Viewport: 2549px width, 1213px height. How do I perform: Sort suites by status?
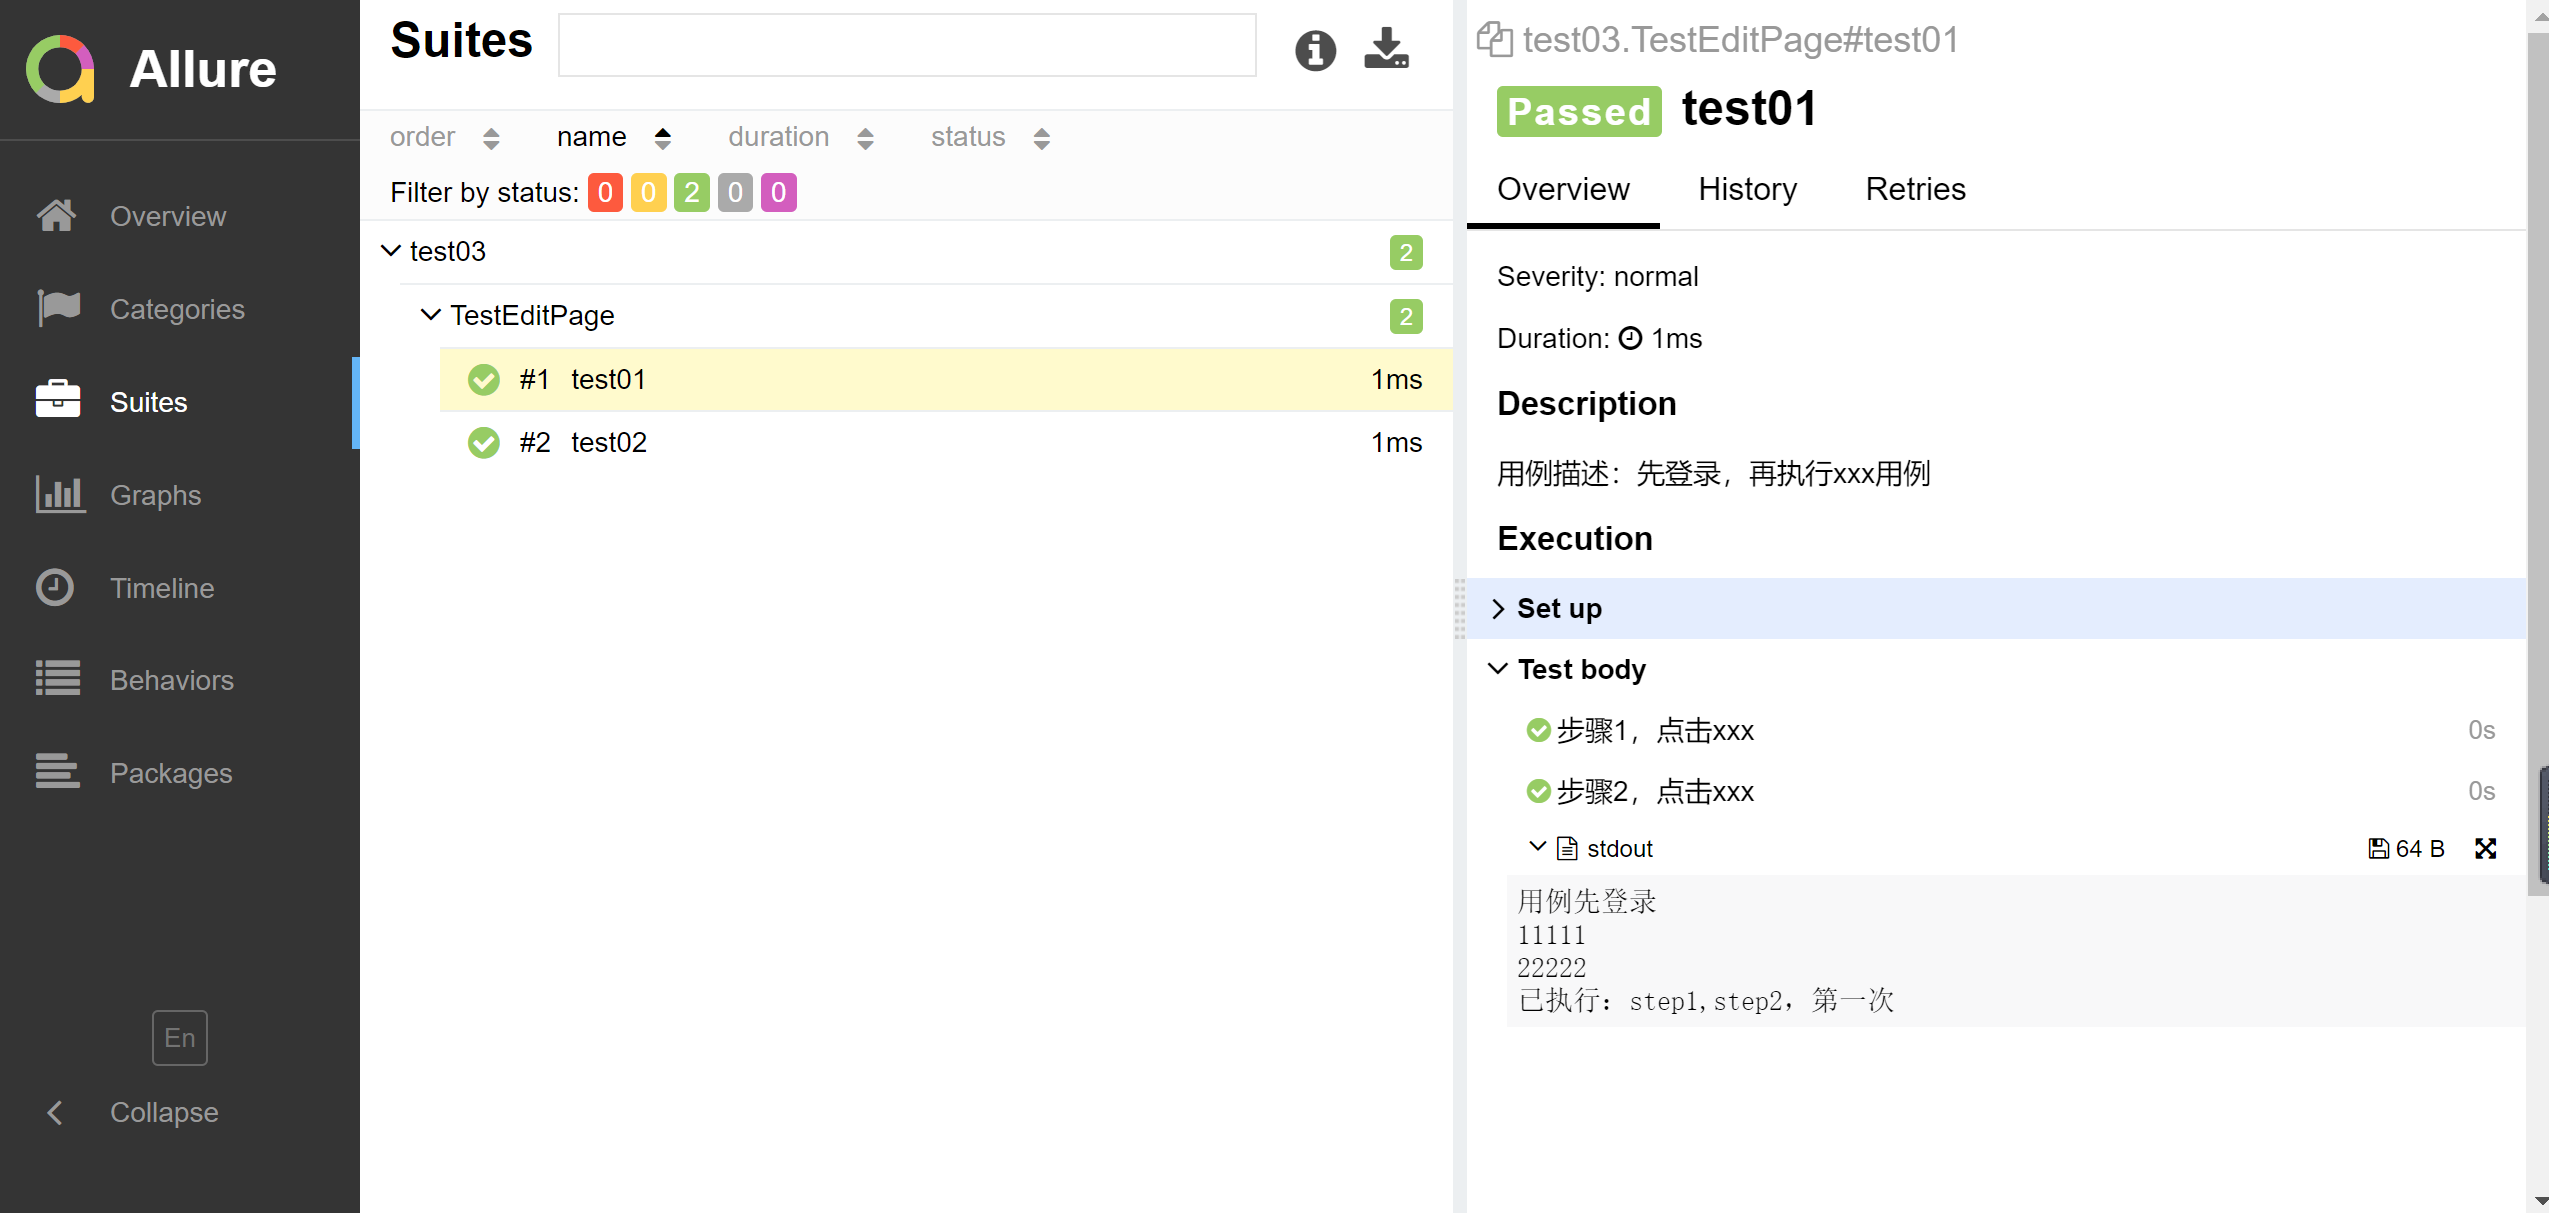990,137
